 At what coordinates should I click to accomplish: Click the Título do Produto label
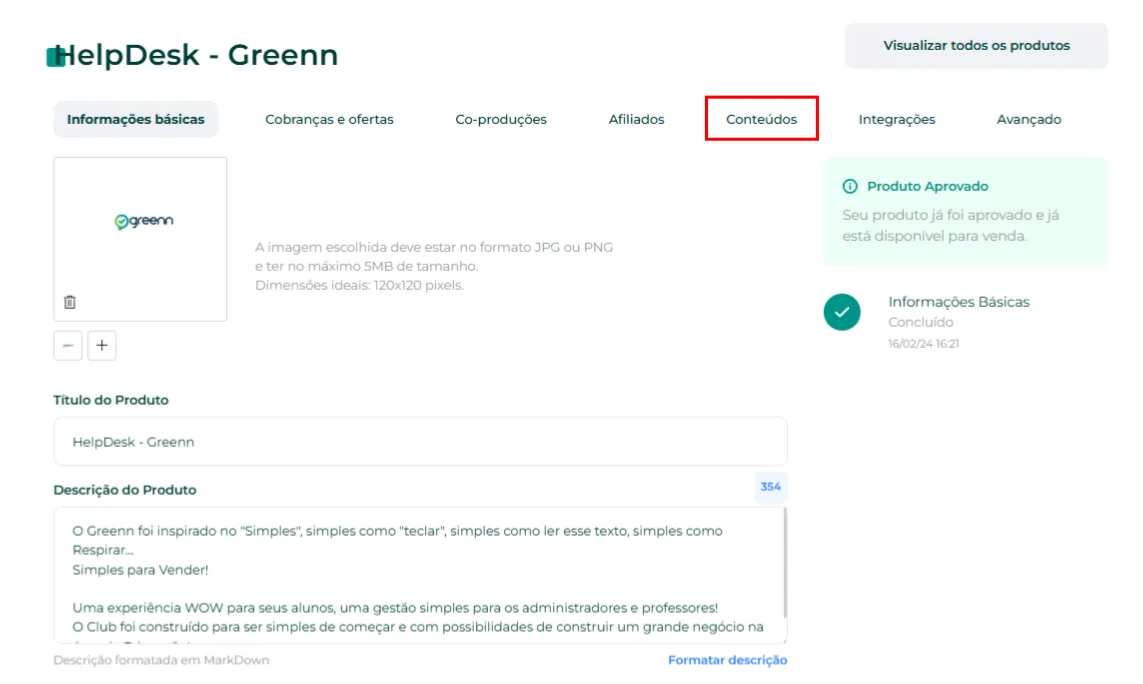point(111,400)
